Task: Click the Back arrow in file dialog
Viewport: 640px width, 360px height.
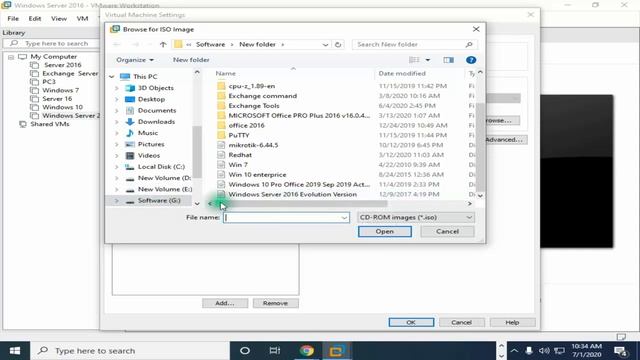Action: pyautogui.click(x=117, y=44)
